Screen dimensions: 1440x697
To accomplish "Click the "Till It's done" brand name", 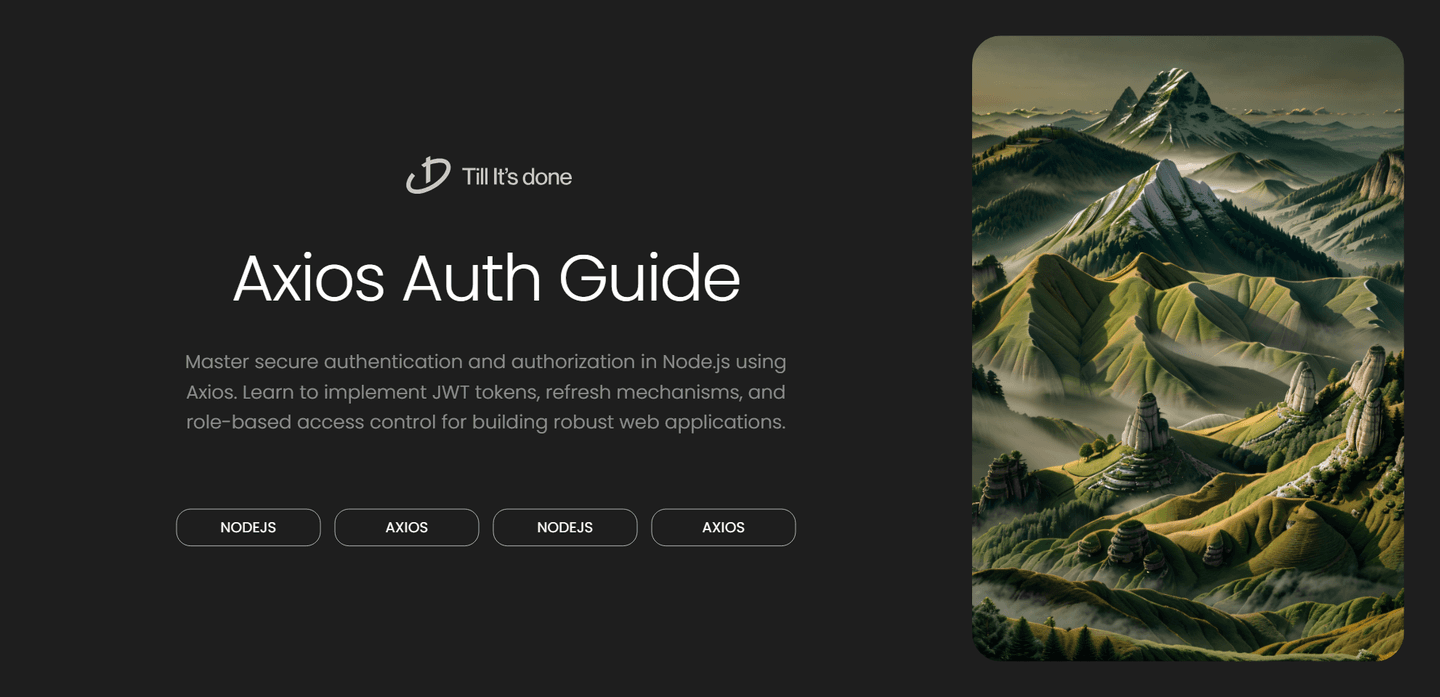I will (x=517, y=177).
